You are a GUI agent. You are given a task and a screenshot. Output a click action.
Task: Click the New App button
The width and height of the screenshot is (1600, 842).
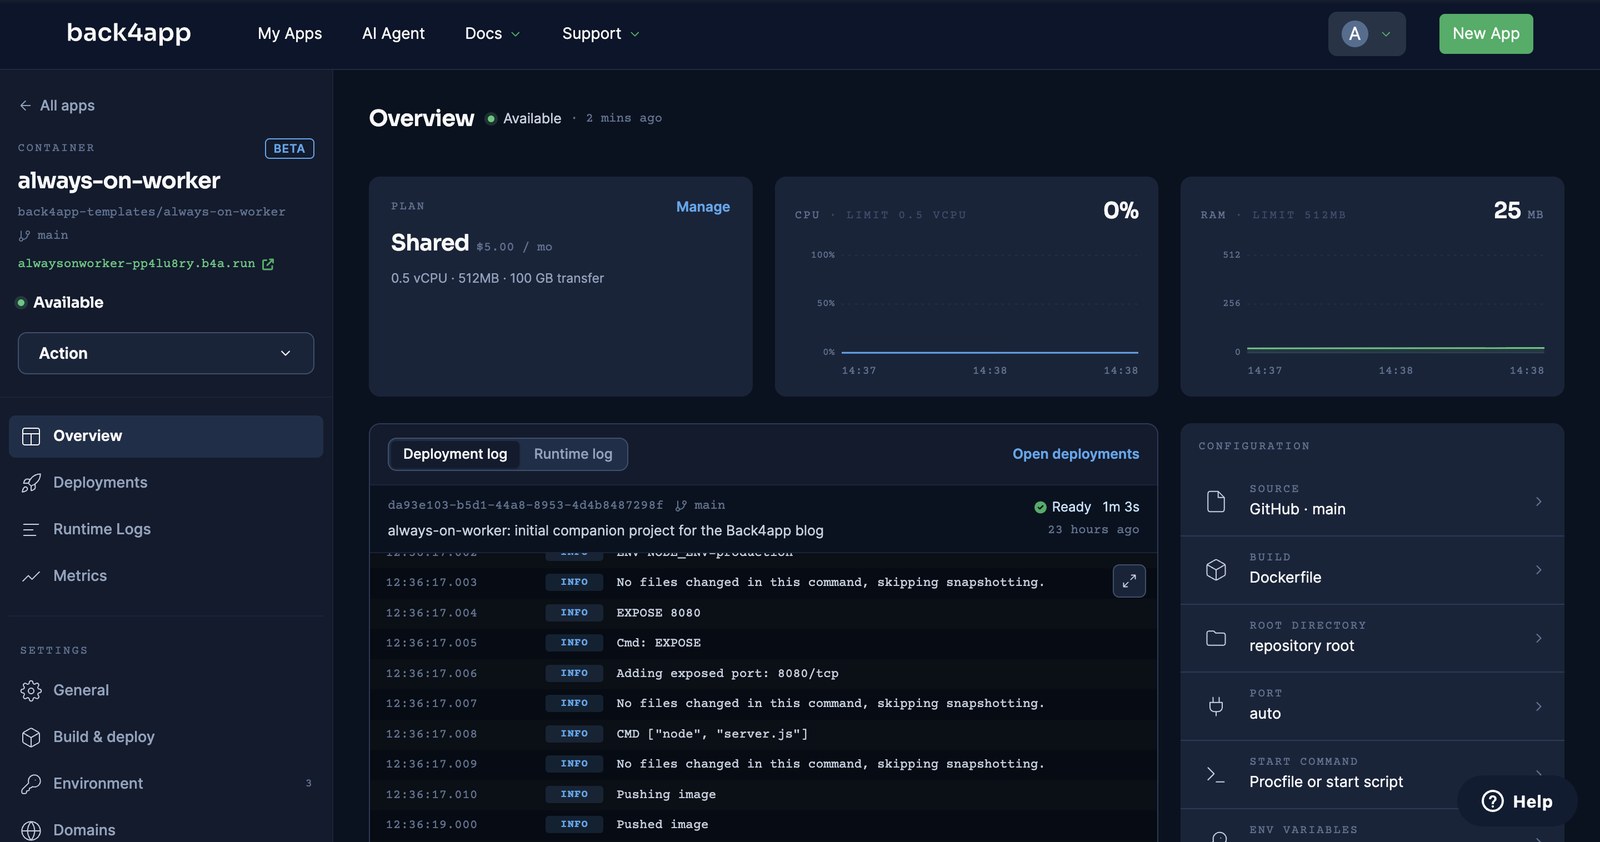(1485, 34)
